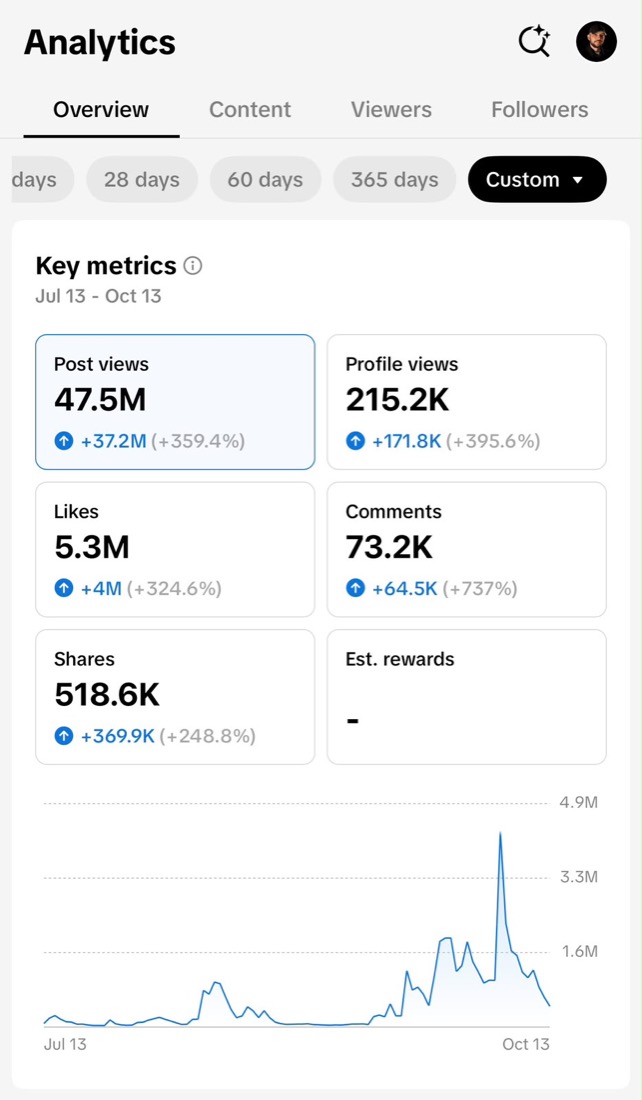The width and height of the screenshot is (642, 1100).
Task: Click the 518.6K shares value
Action: [107, 695]
